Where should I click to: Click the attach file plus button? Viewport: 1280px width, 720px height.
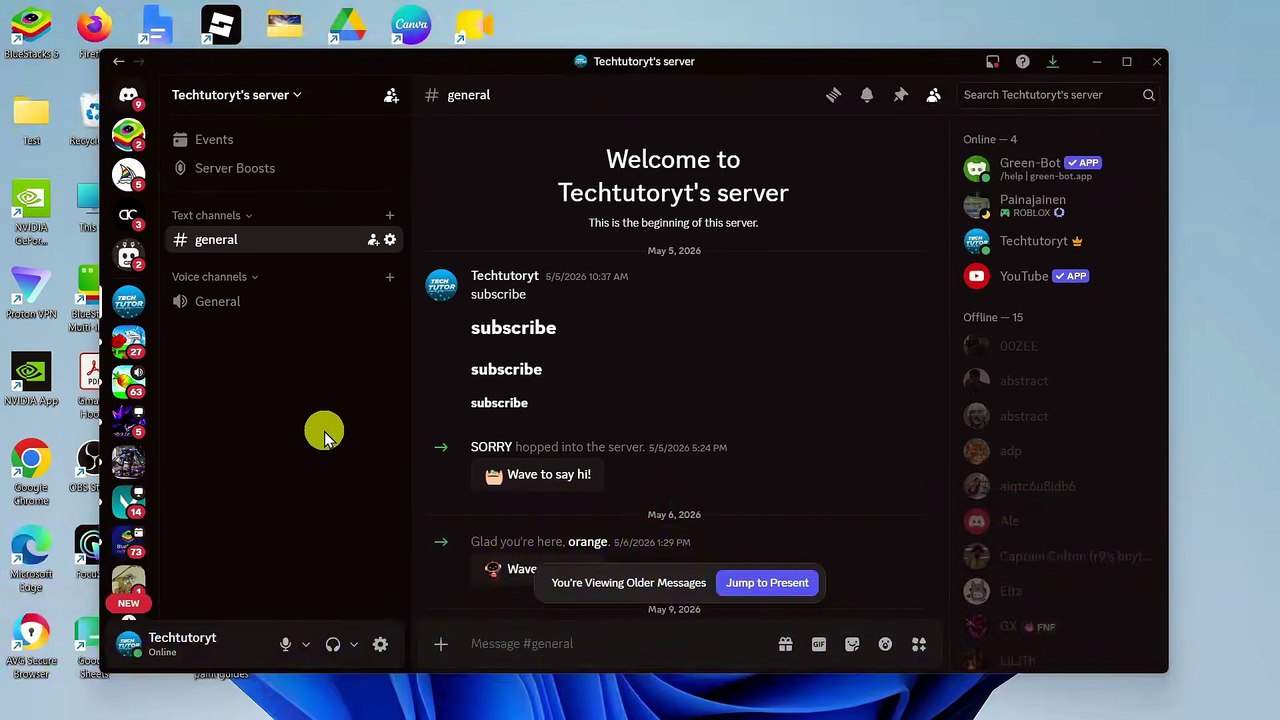point(441,644)
